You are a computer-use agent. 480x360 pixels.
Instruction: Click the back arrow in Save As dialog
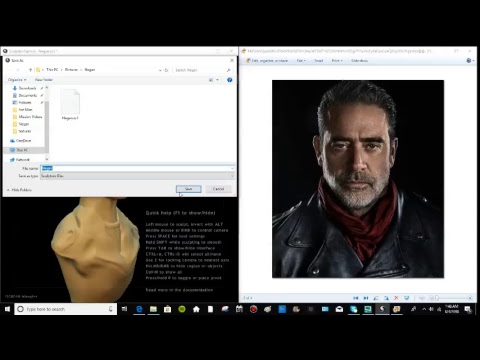(10, 70)
